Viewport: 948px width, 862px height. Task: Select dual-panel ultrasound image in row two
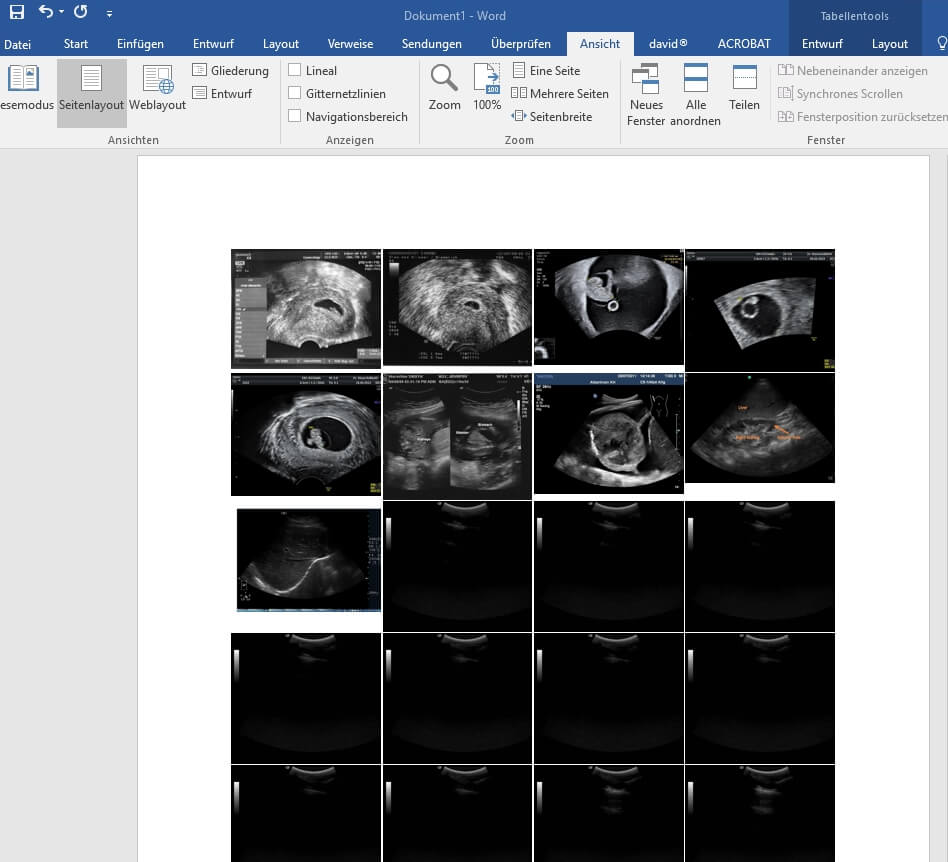(x=457, y=436)
